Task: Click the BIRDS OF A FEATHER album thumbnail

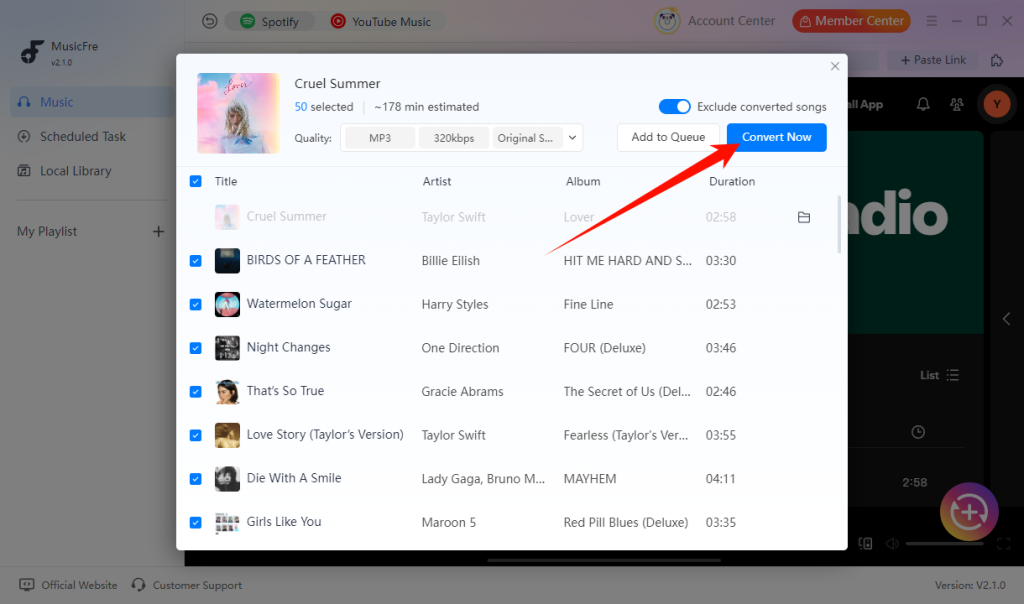Action: click(x=227, y=261)
